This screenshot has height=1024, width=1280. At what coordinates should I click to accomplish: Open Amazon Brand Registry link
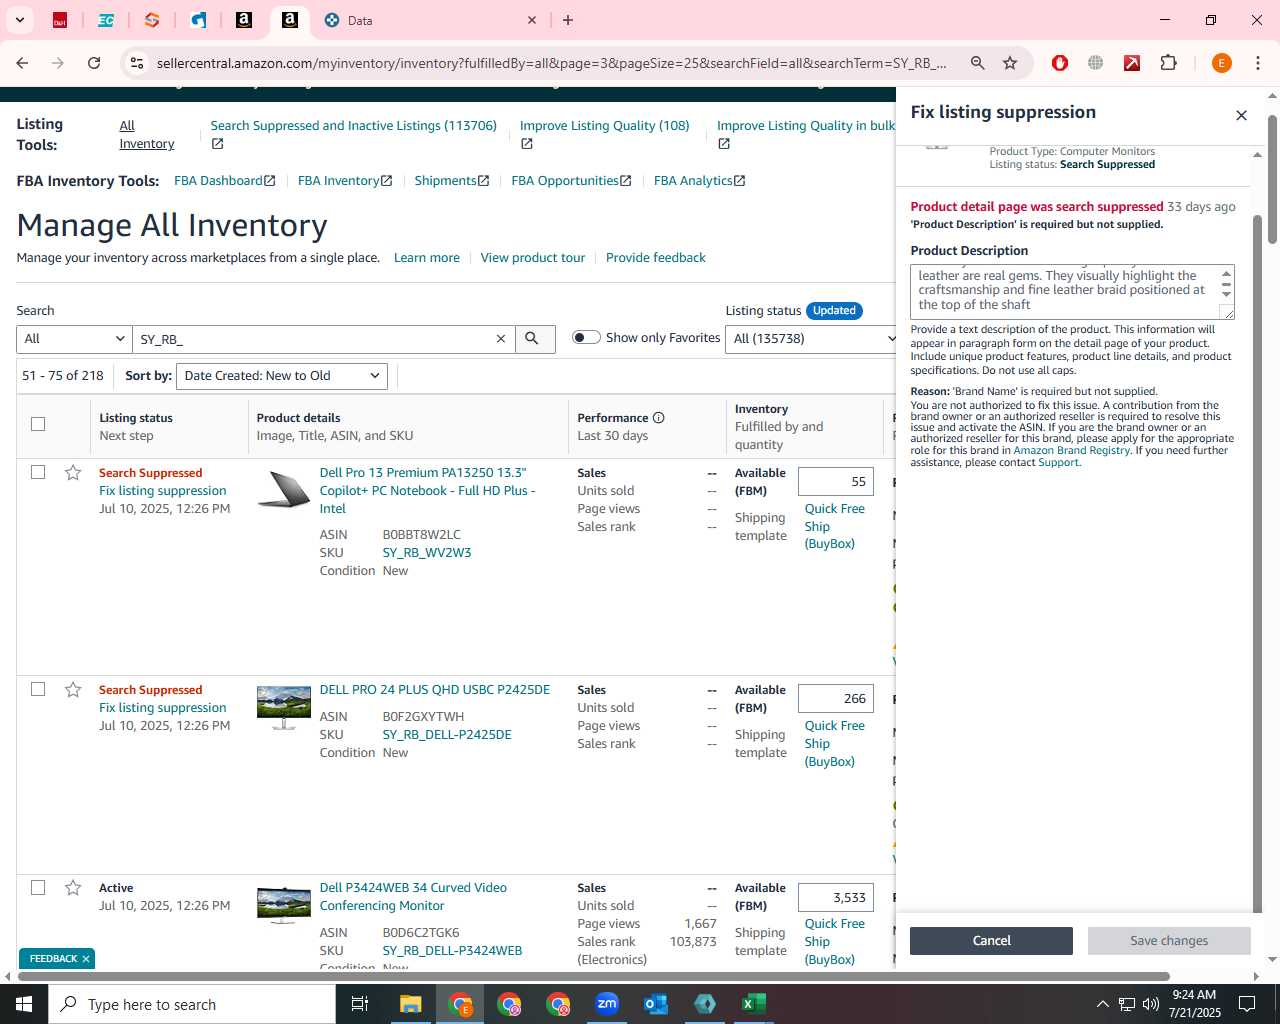click(x=1072, y=450)
